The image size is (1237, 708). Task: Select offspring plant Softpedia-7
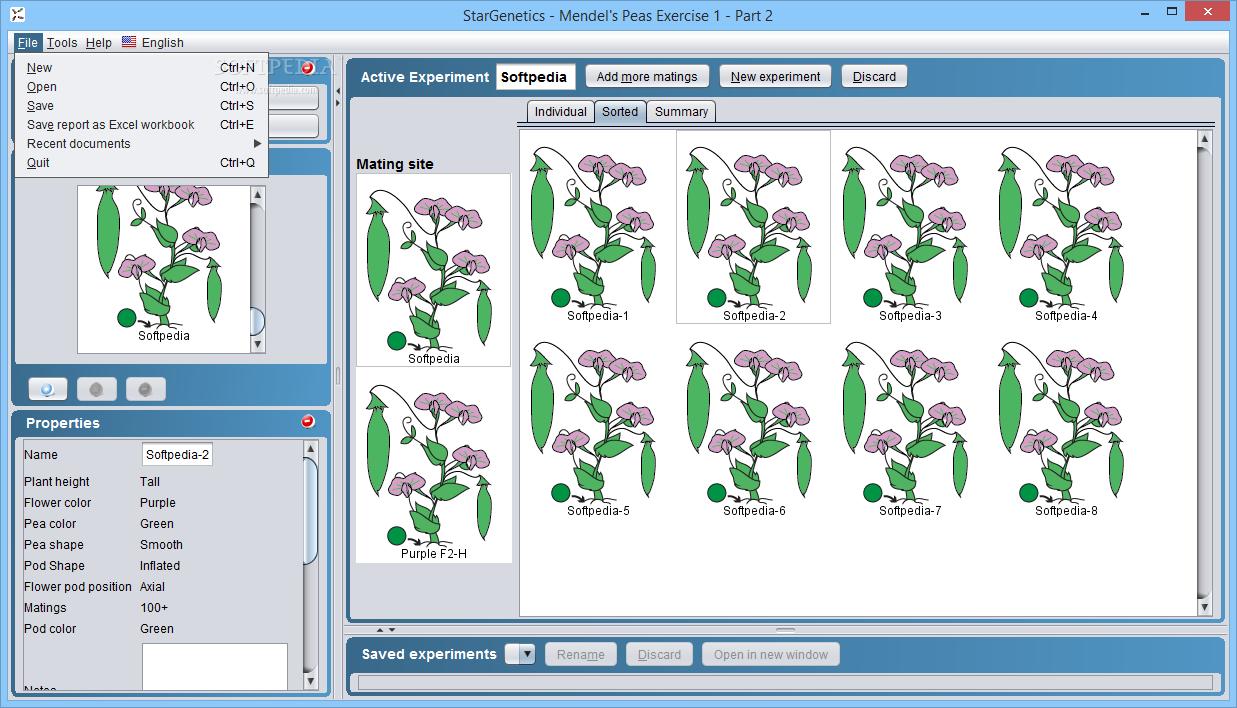coord(909,422)
